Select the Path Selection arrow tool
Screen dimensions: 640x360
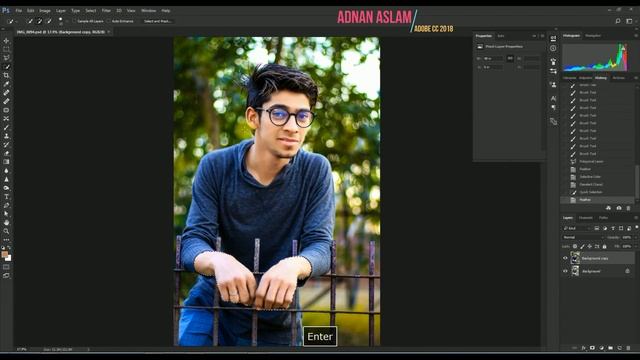6,214
